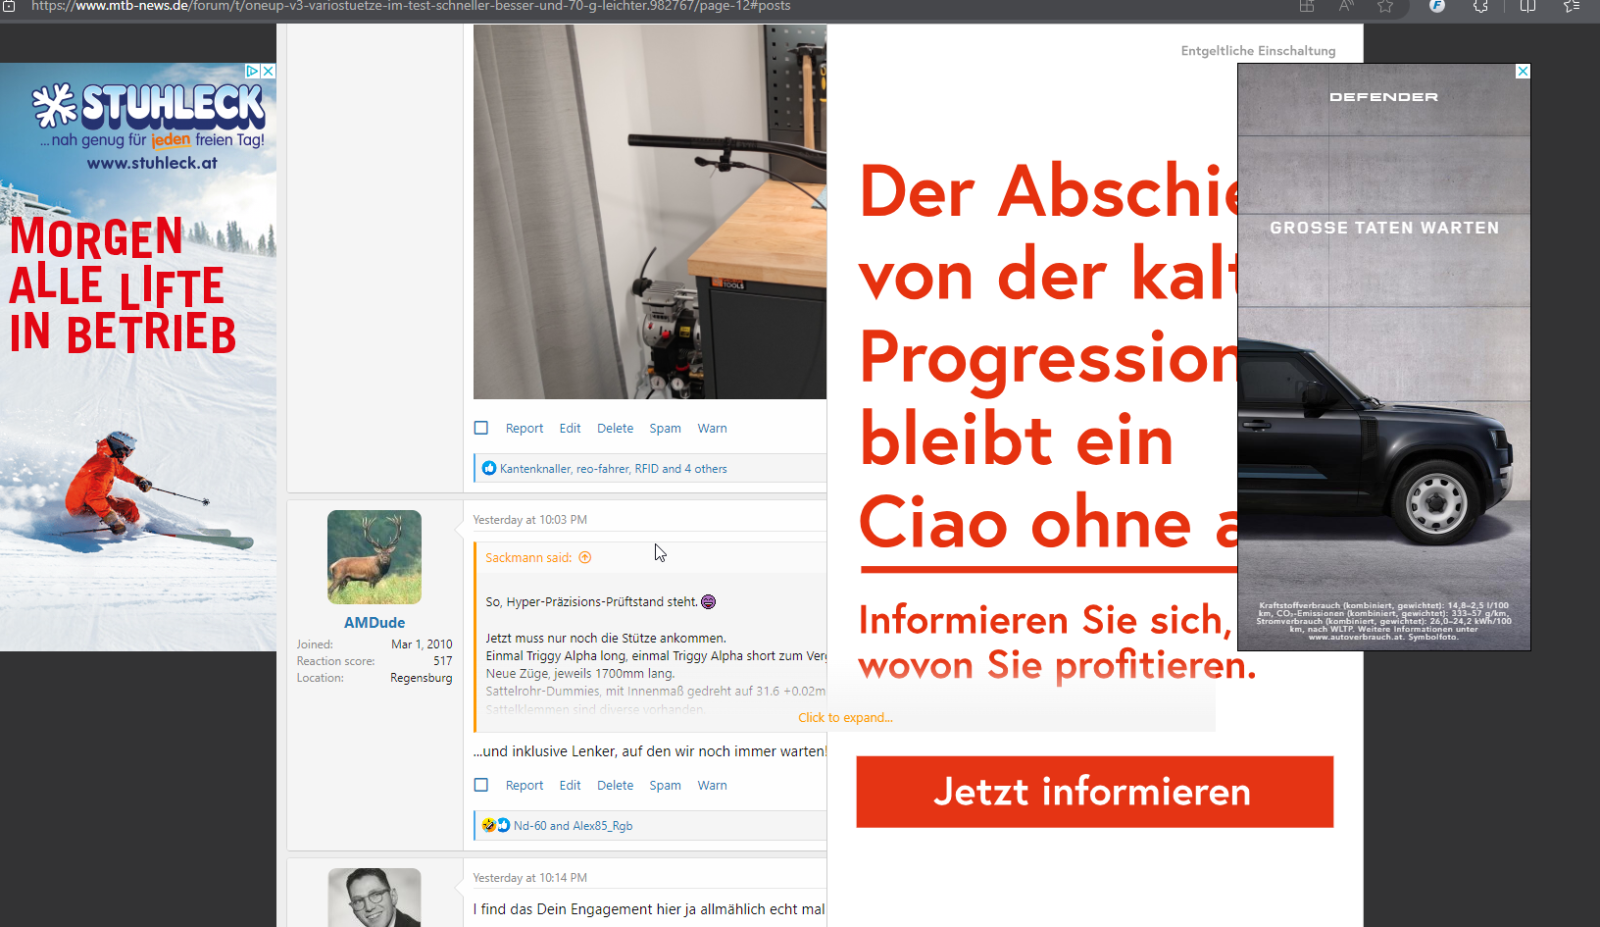Open post timestamp Yesterday at 10:03 PM

[x=530, y=520]
